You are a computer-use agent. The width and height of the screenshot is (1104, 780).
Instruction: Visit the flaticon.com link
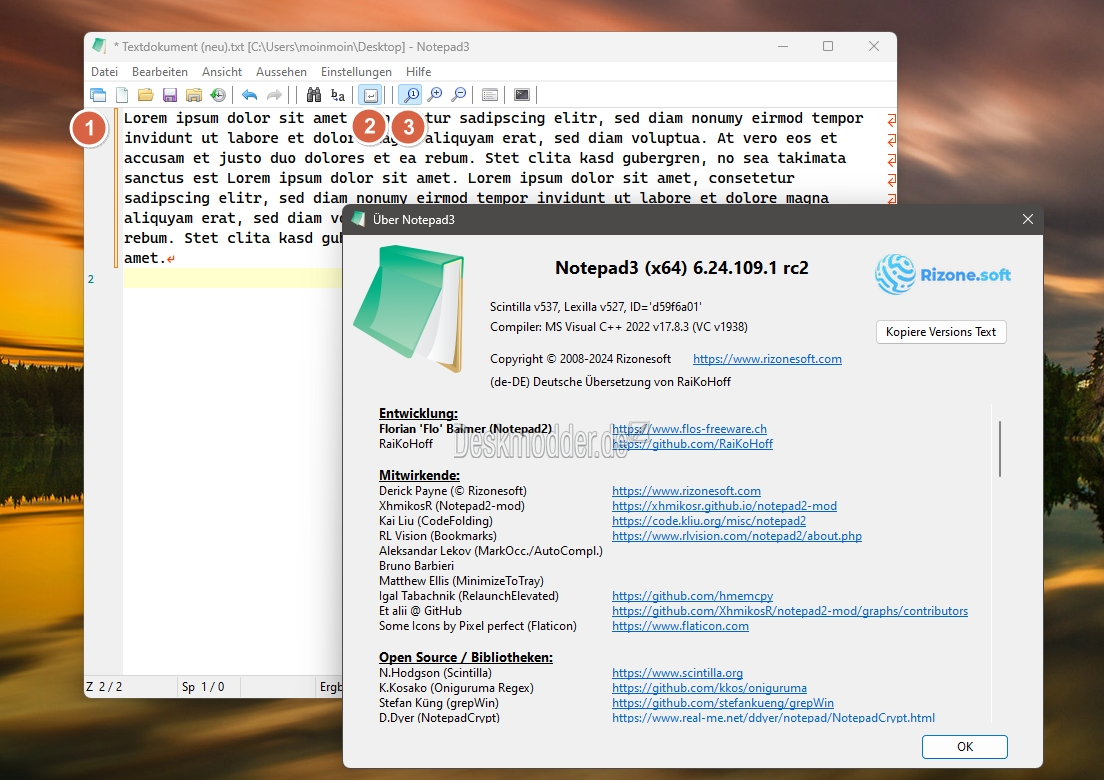(680, 626)
